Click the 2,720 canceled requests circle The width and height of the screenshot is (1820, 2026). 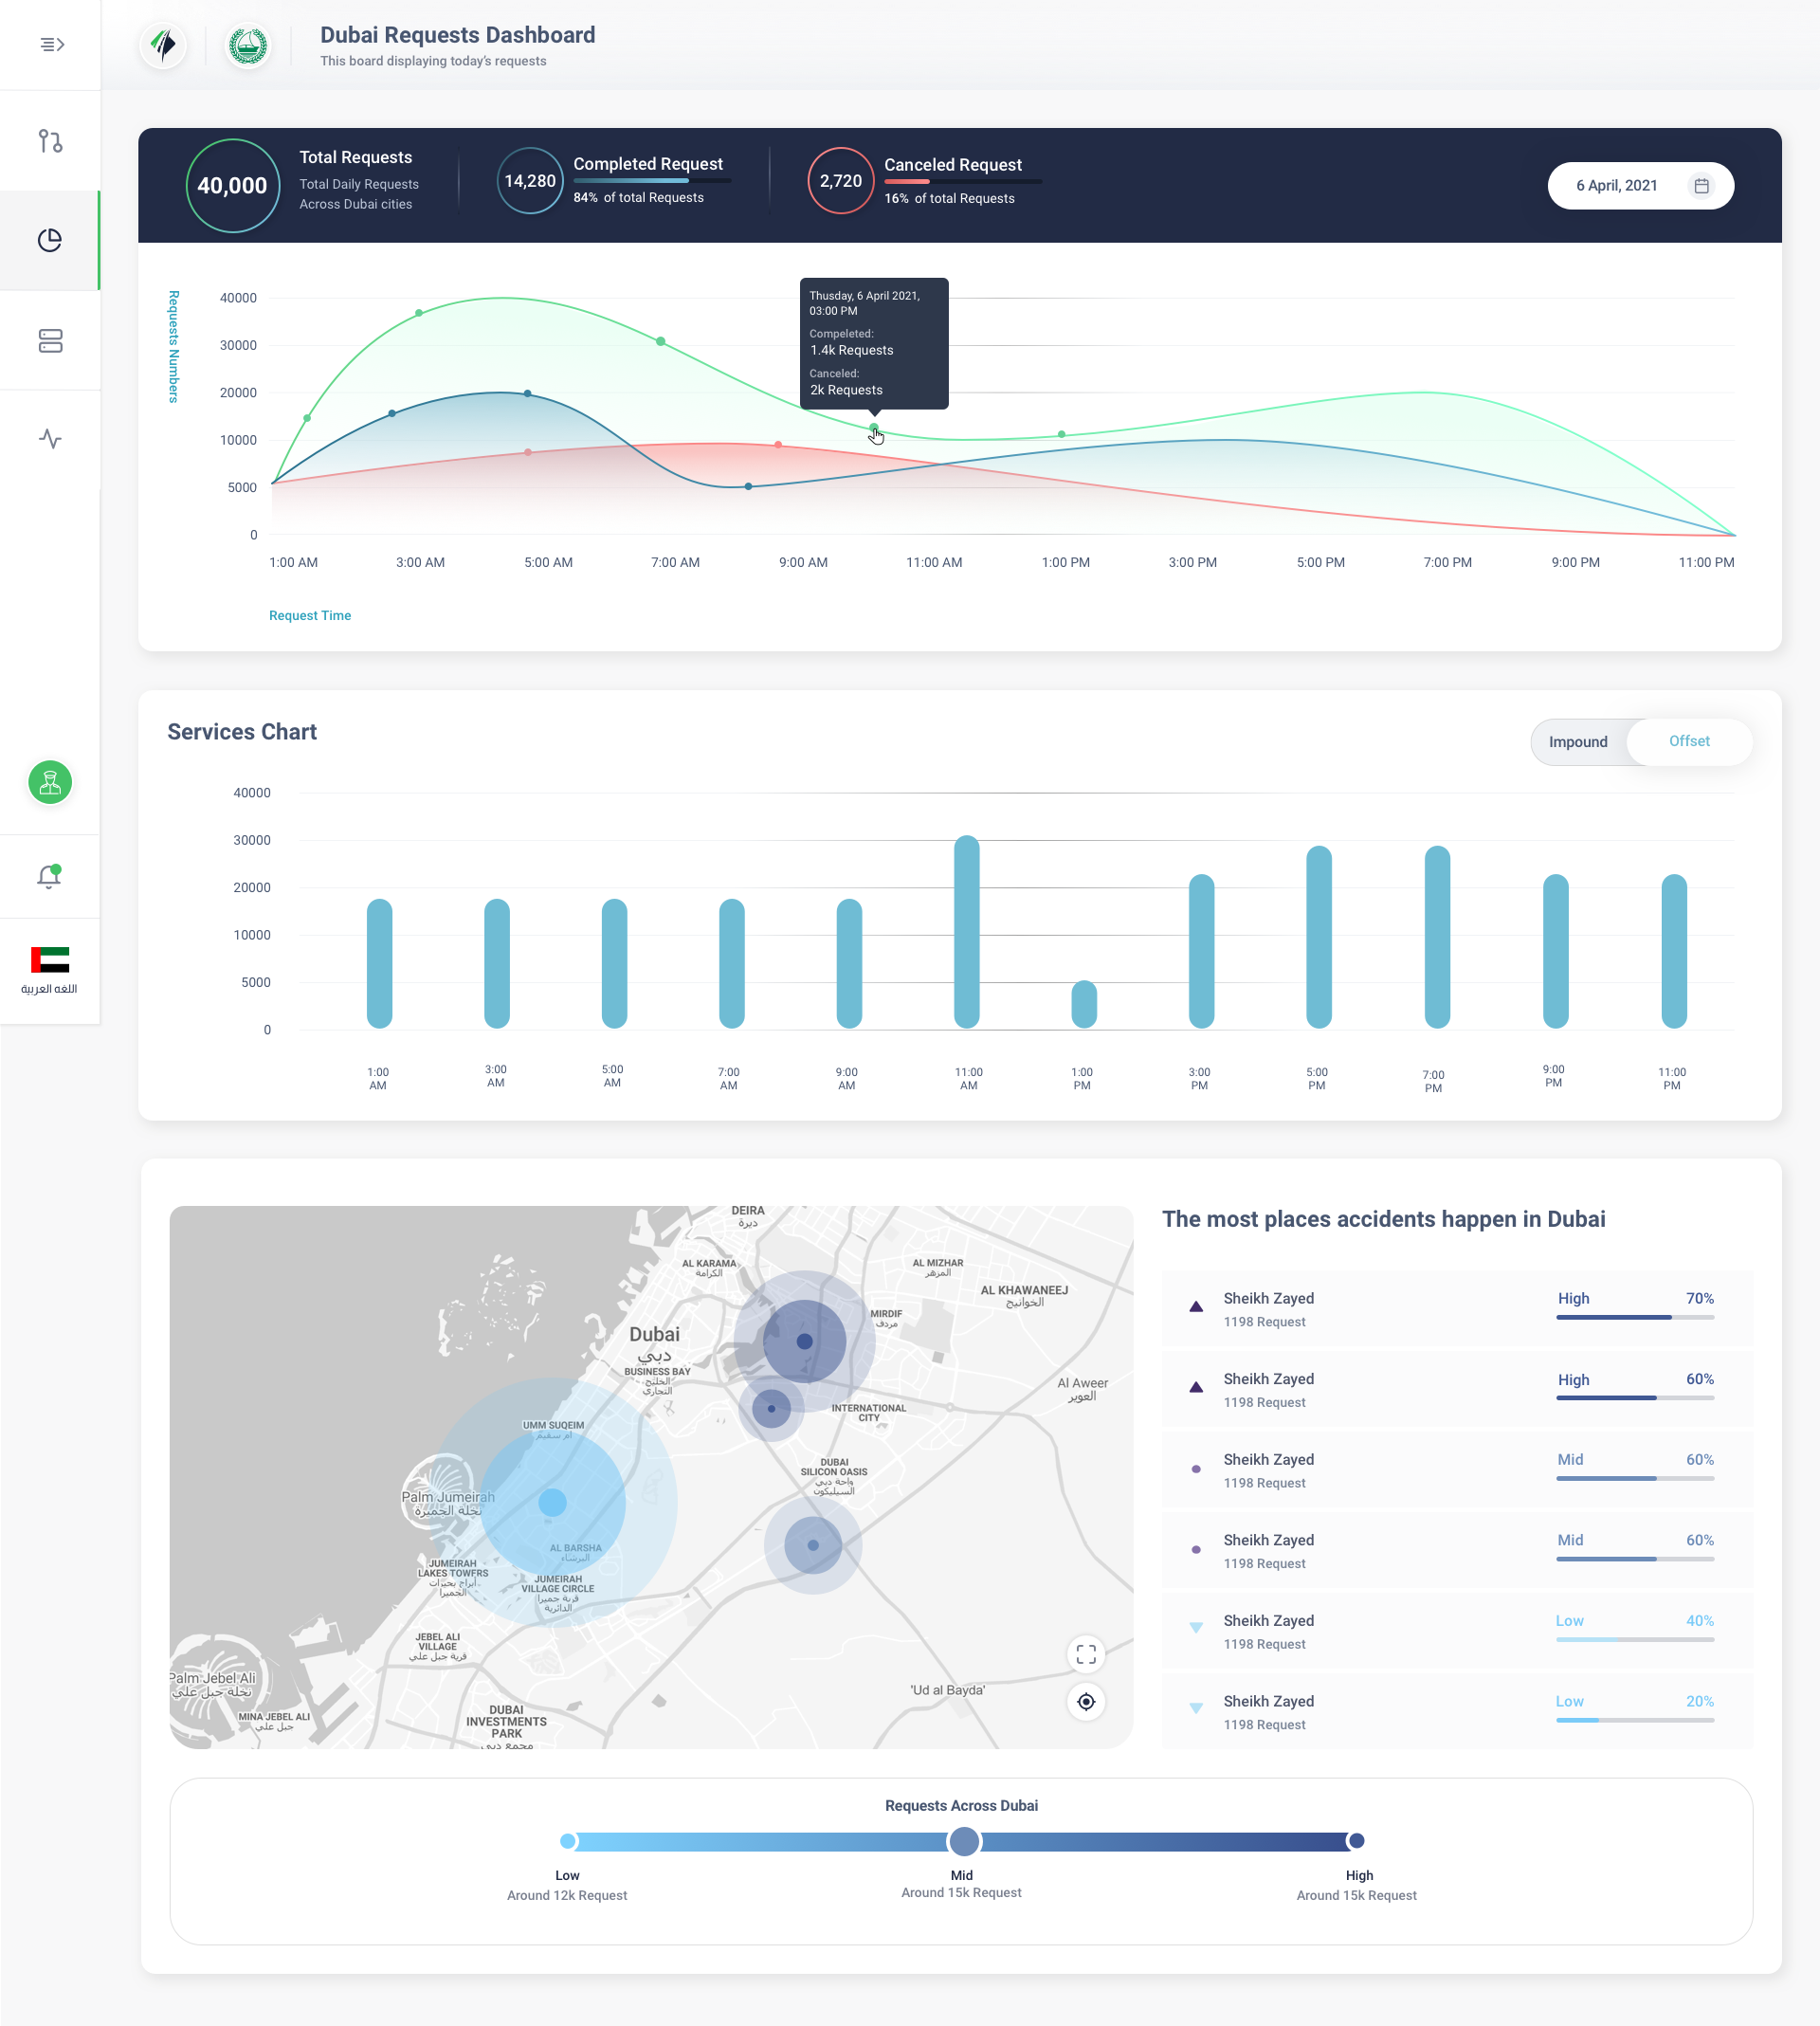coord(841,181)
